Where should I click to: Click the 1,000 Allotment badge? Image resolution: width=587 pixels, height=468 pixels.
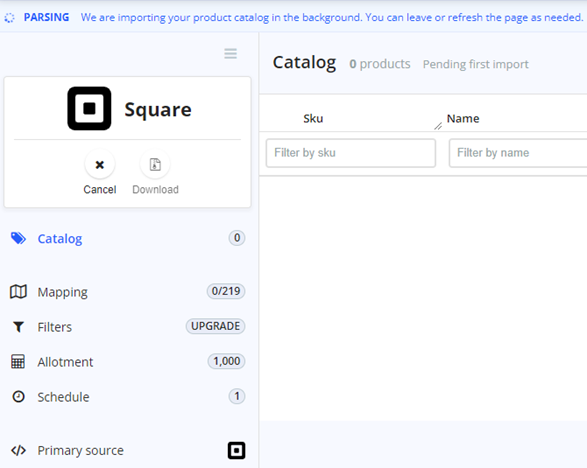[x=226, y=361]
